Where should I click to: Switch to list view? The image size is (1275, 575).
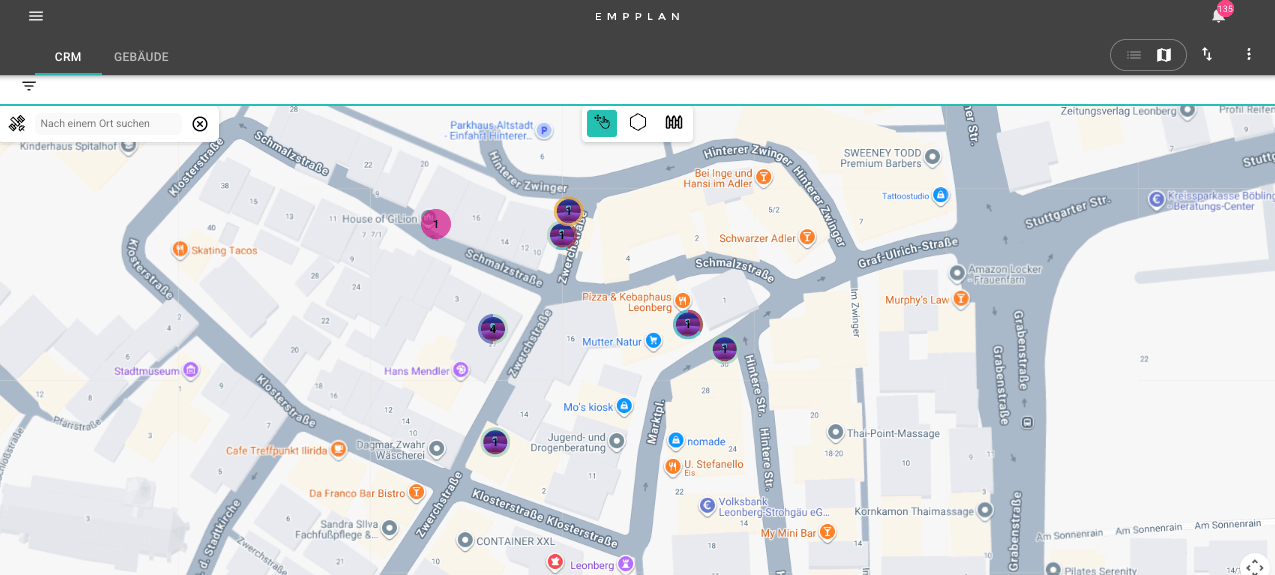coord(1133,55)
